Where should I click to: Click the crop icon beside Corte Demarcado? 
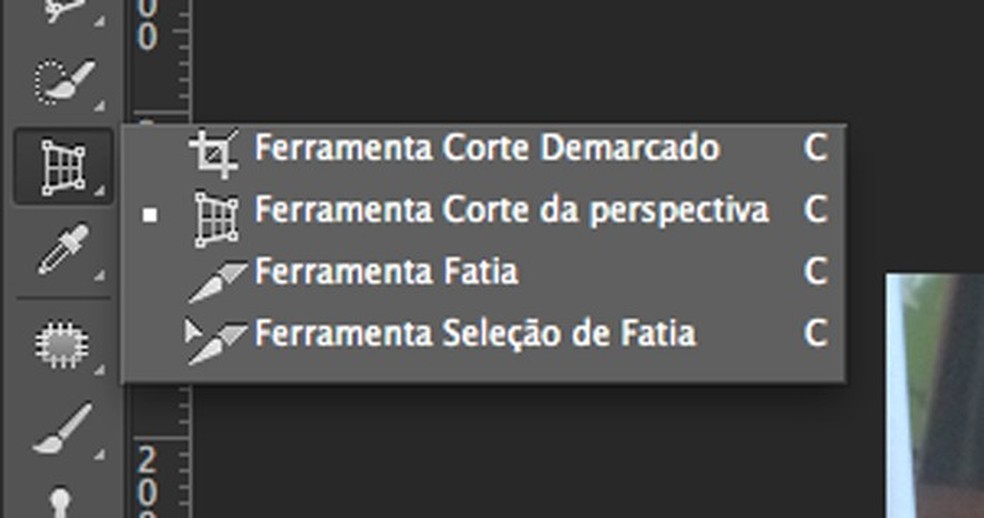(x=215, y=150)
